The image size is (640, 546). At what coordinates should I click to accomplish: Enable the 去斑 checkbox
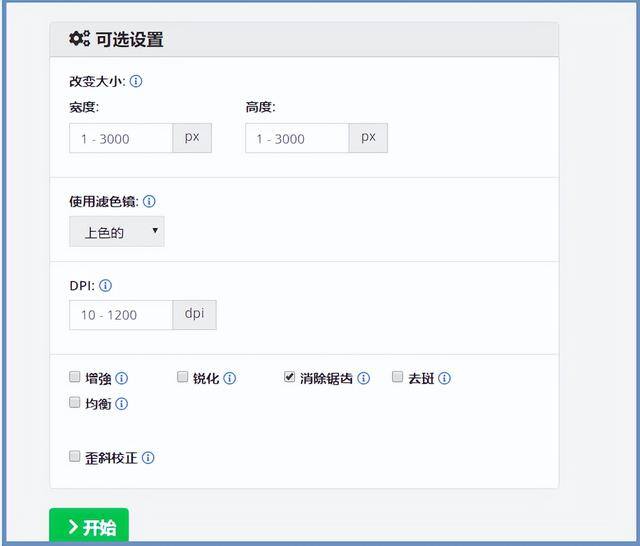tap(398, 377)
